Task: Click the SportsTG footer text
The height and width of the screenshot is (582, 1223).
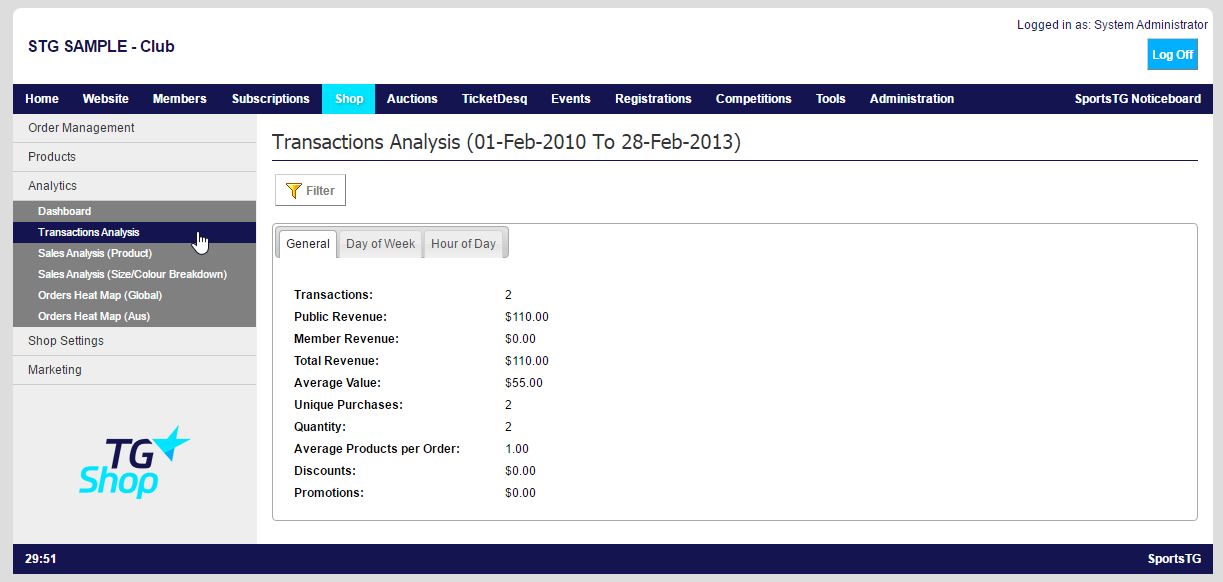Action: click(1174, 559)
